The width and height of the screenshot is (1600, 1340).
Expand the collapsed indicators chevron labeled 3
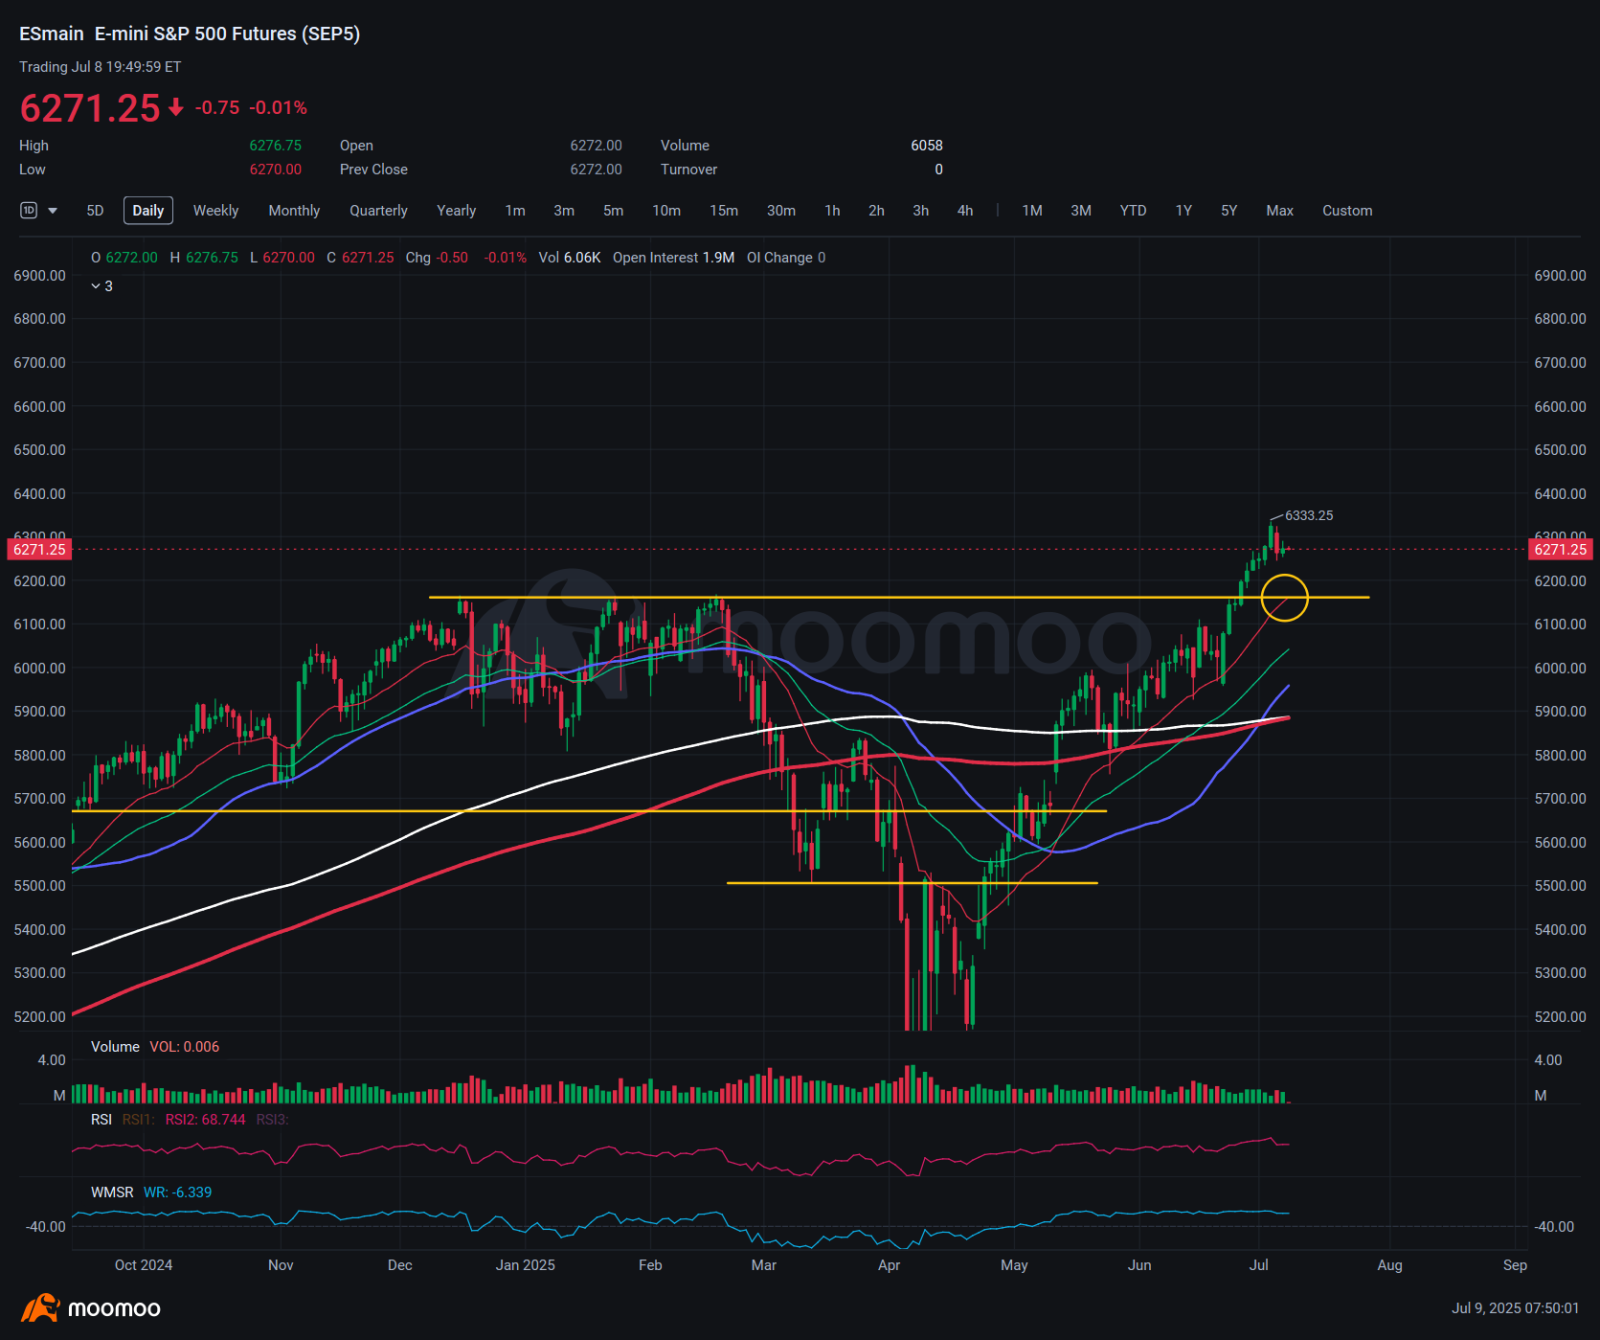pos(102,286)
